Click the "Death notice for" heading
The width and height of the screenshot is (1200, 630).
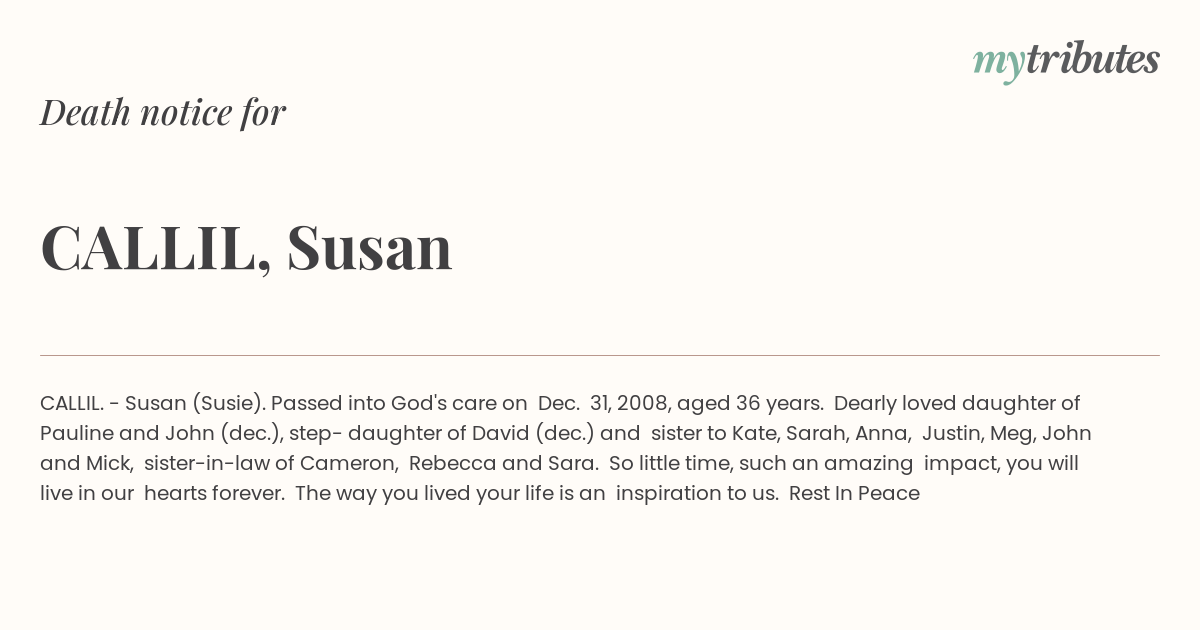pos(163,112)
